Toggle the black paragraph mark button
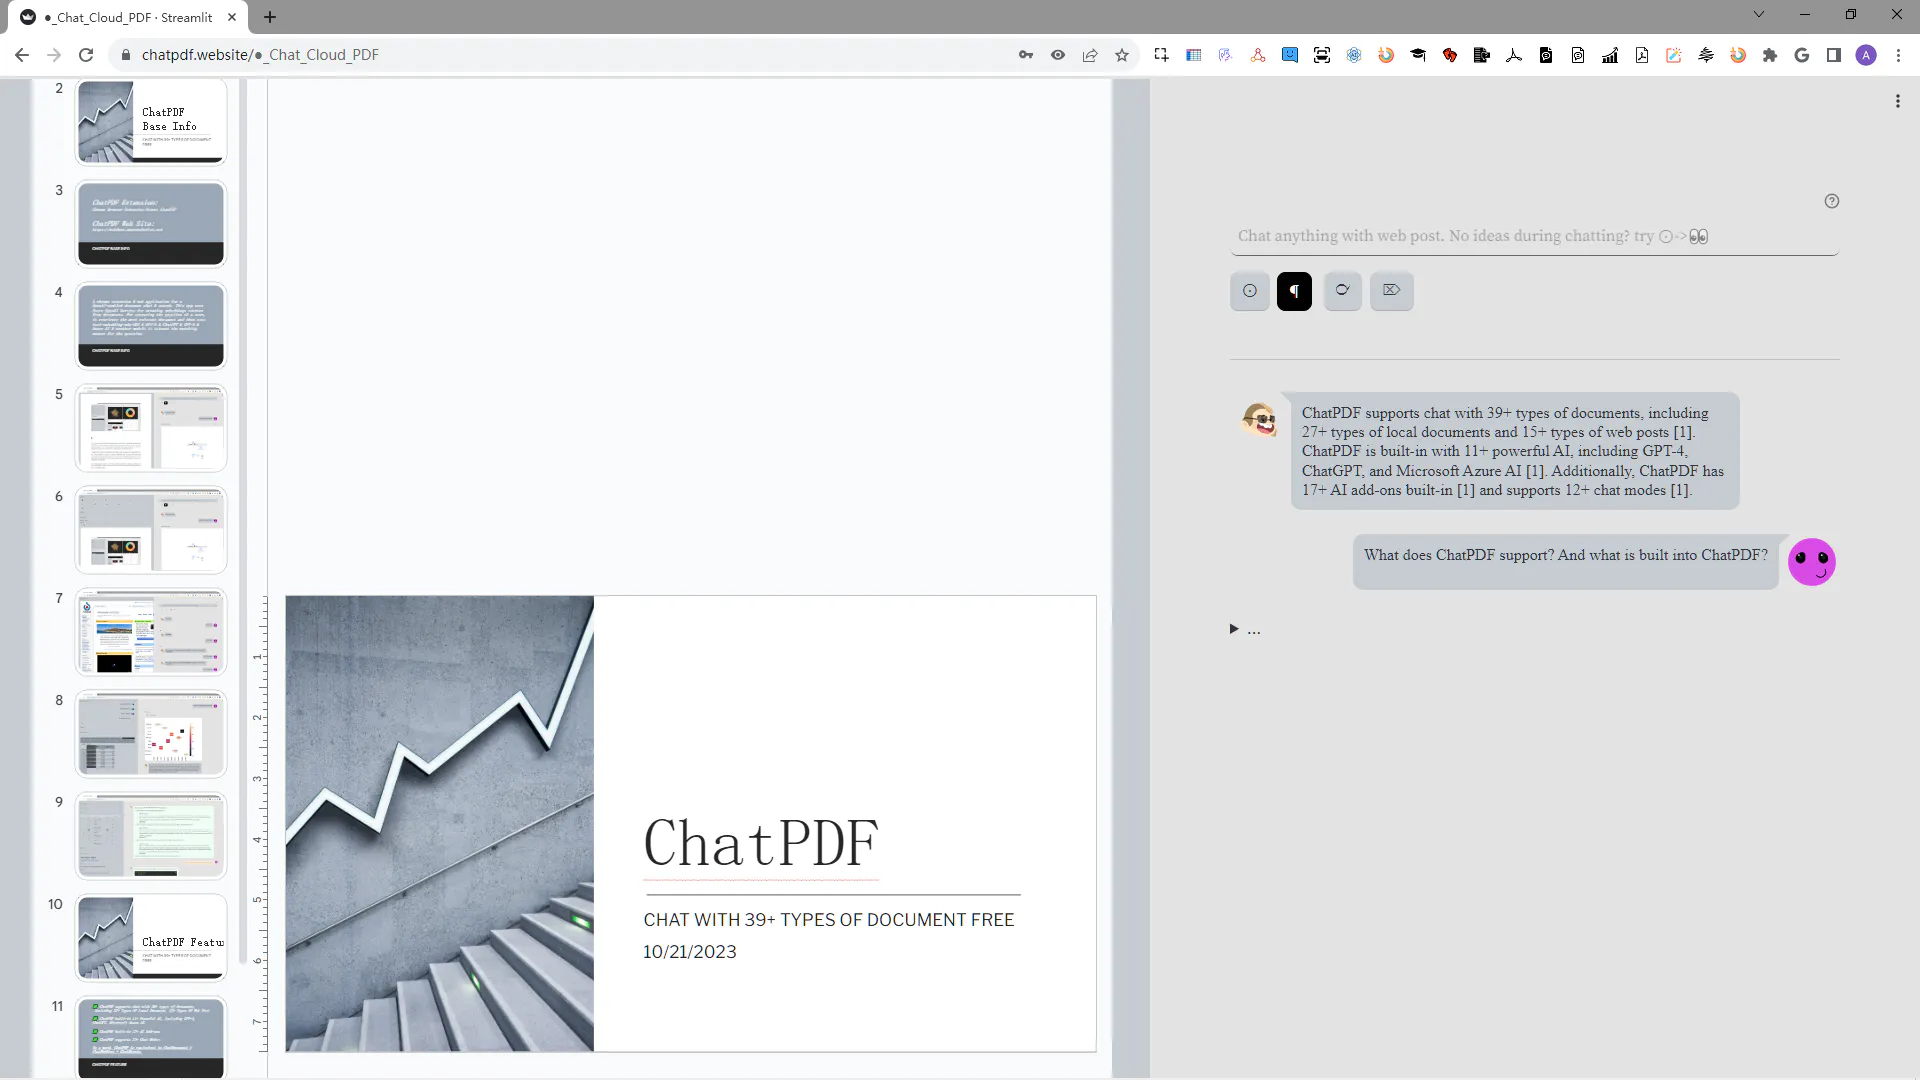This screenshot has height=1080, width=1920. point(1294,291)
